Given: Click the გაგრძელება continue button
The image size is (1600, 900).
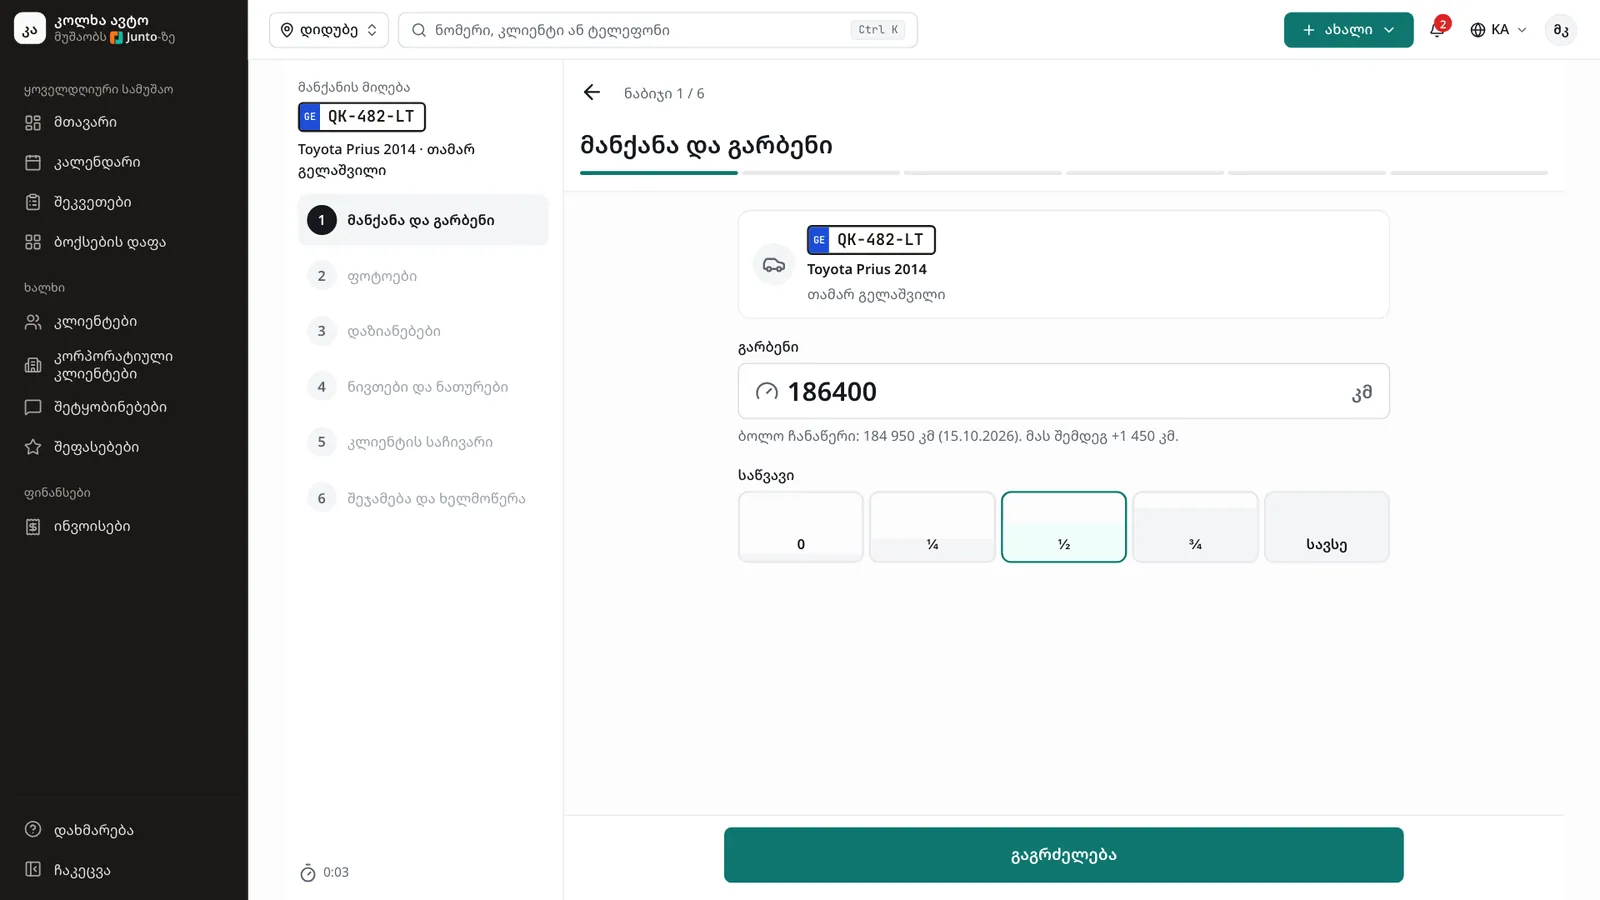Looking at the screenshot, I should [x=1064, y=855].
